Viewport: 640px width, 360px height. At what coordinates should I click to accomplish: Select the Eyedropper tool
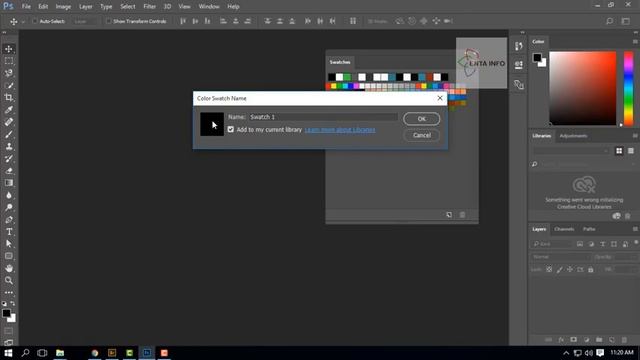point(9,110)
